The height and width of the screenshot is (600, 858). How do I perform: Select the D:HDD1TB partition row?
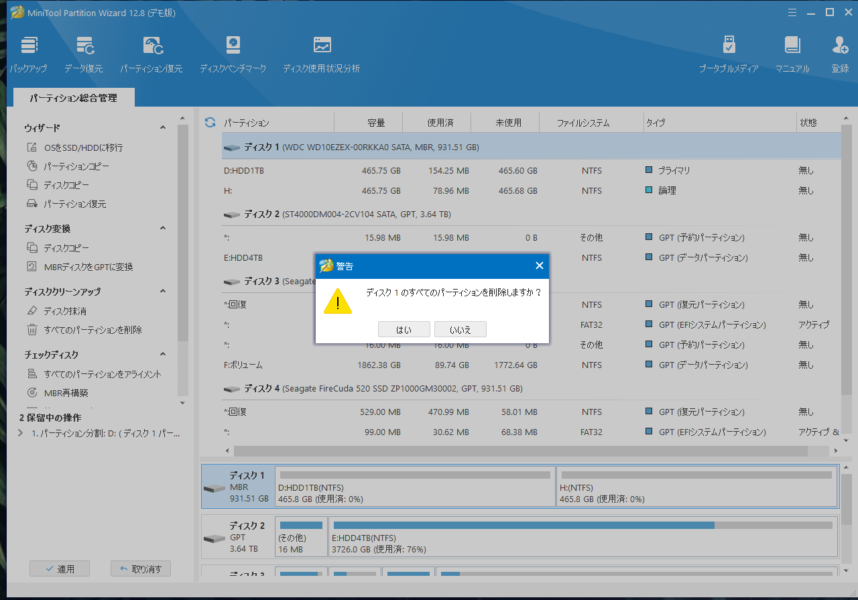click(531, 171)
